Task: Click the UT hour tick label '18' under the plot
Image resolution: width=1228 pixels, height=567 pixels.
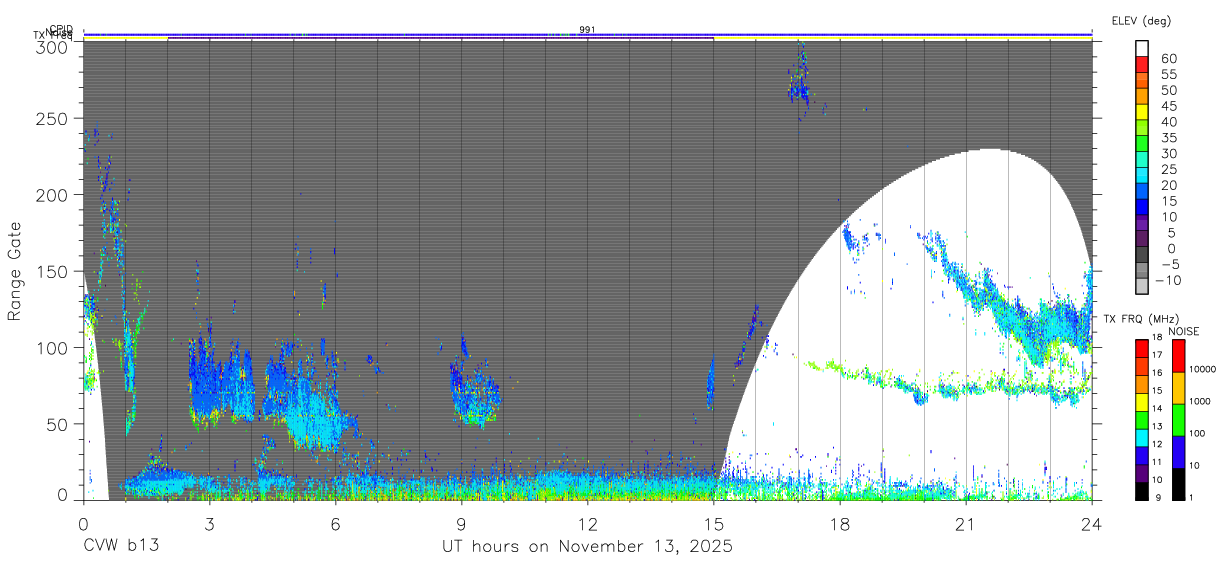Action: click(839, 523)
